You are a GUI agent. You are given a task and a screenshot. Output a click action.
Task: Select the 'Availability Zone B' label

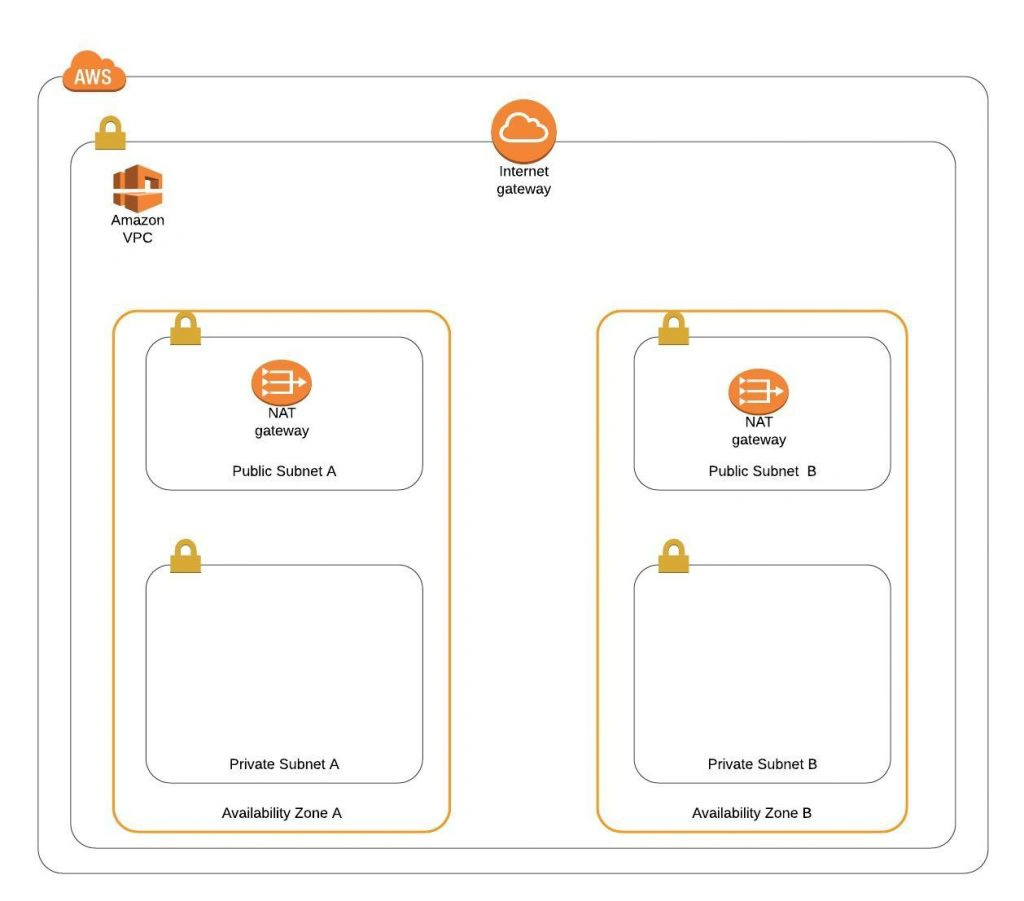(x=752, y=813)
